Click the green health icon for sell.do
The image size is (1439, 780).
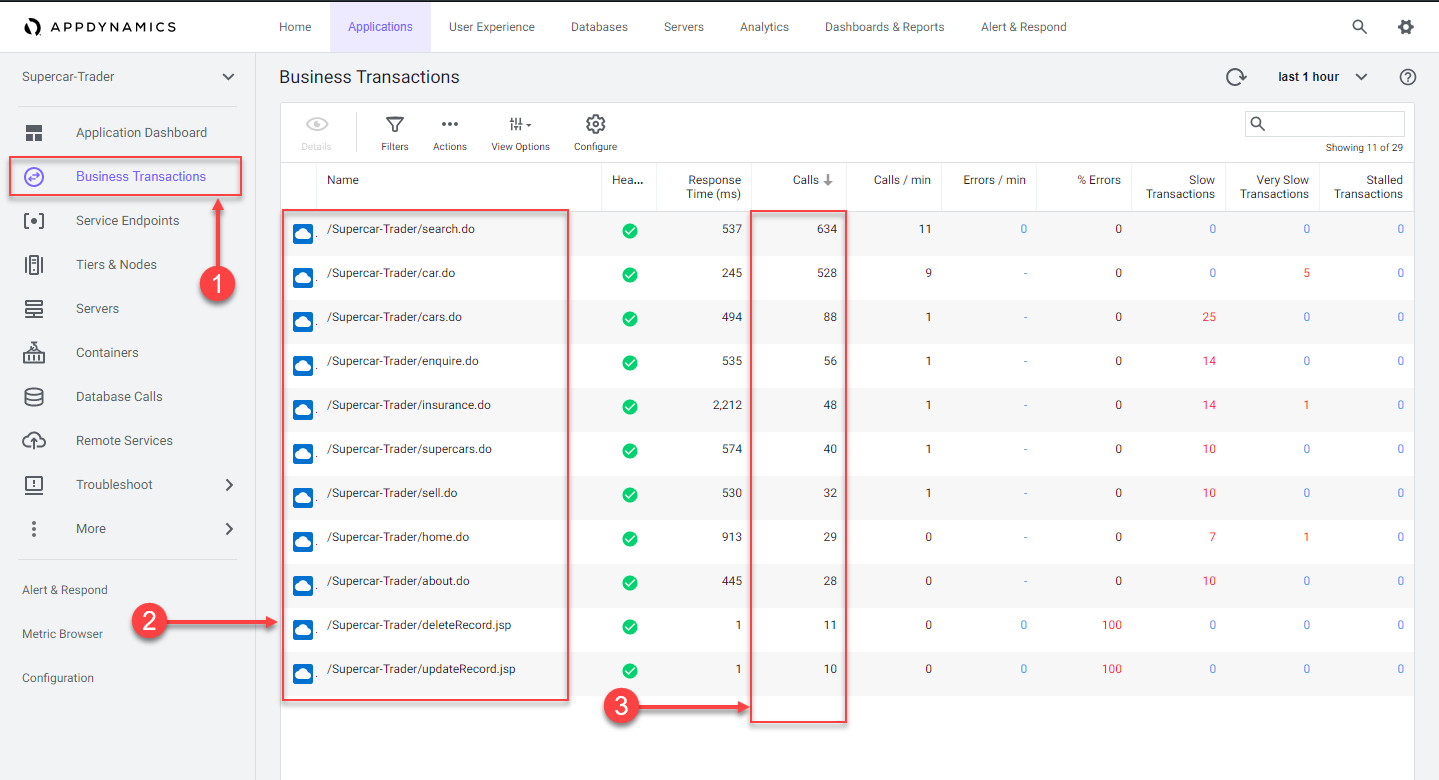point(630,495)
